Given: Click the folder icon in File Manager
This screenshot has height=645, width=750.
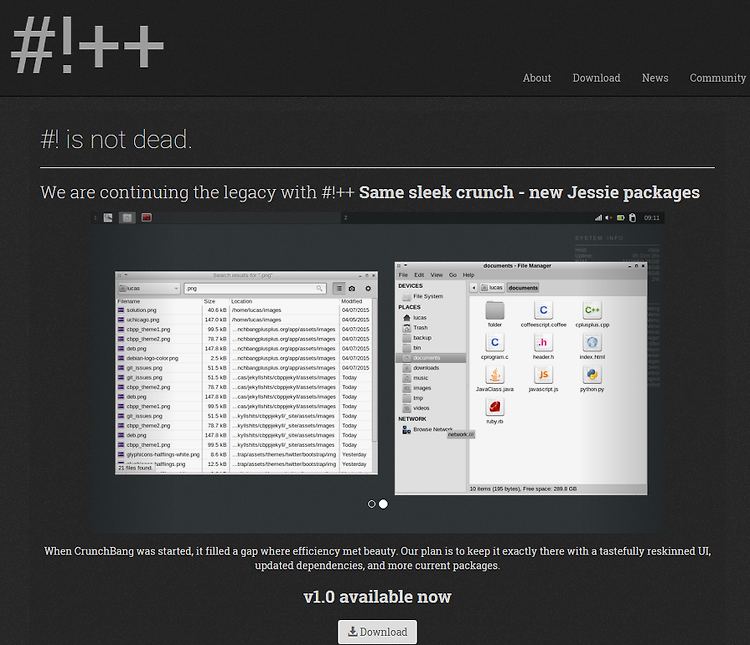Looking at the screenshot, I should click(x=495, y=311).
